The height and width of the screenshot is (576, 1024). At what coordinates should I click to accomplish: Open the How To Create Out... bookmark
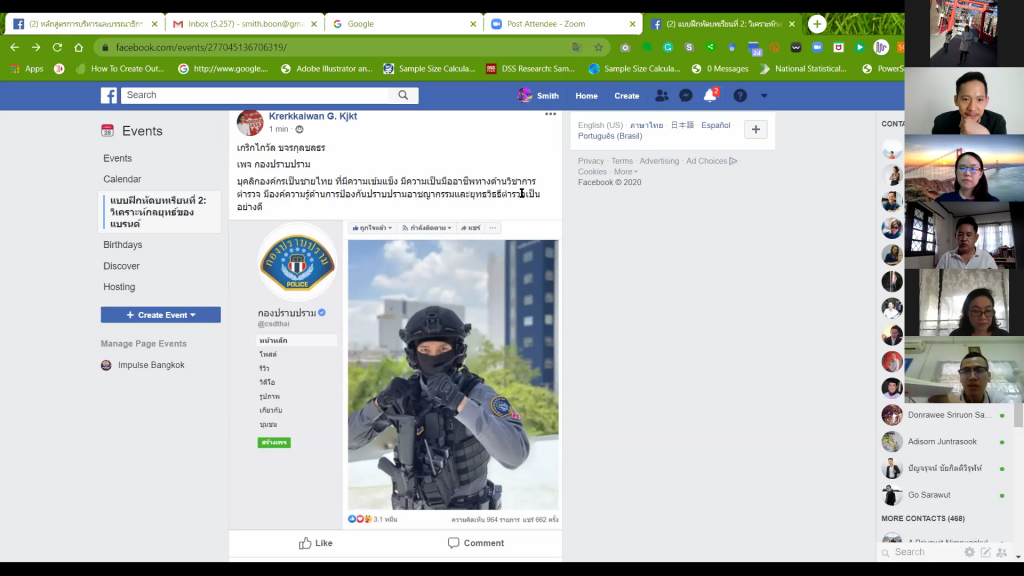[120, 69]
